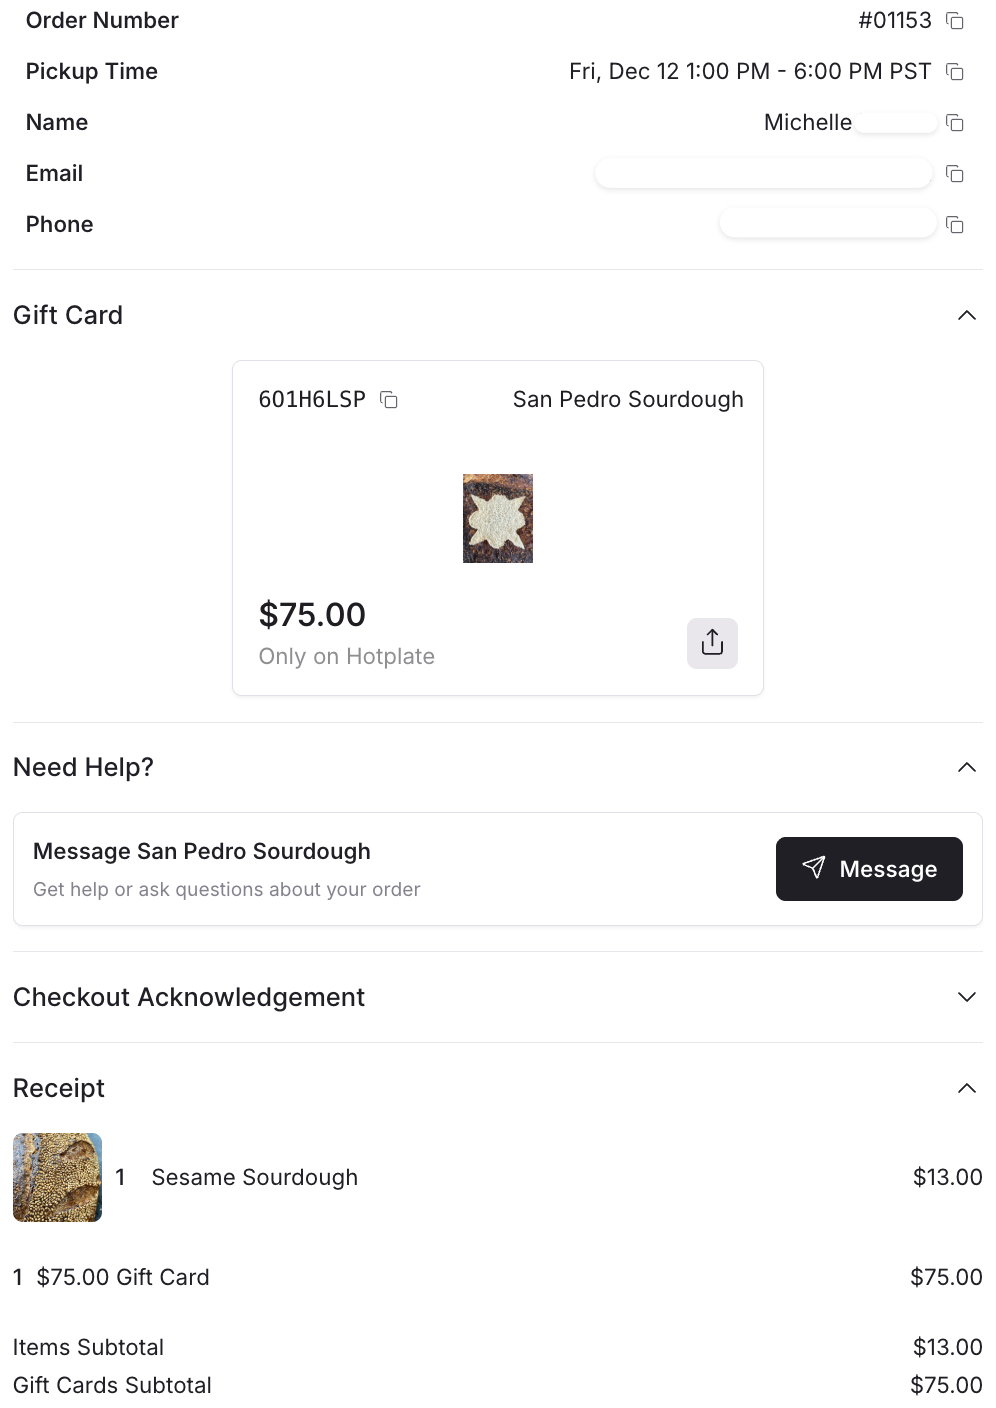Click the $75.00 Gift Card line item
The image size is (996, 1408).
point(123,1277)
